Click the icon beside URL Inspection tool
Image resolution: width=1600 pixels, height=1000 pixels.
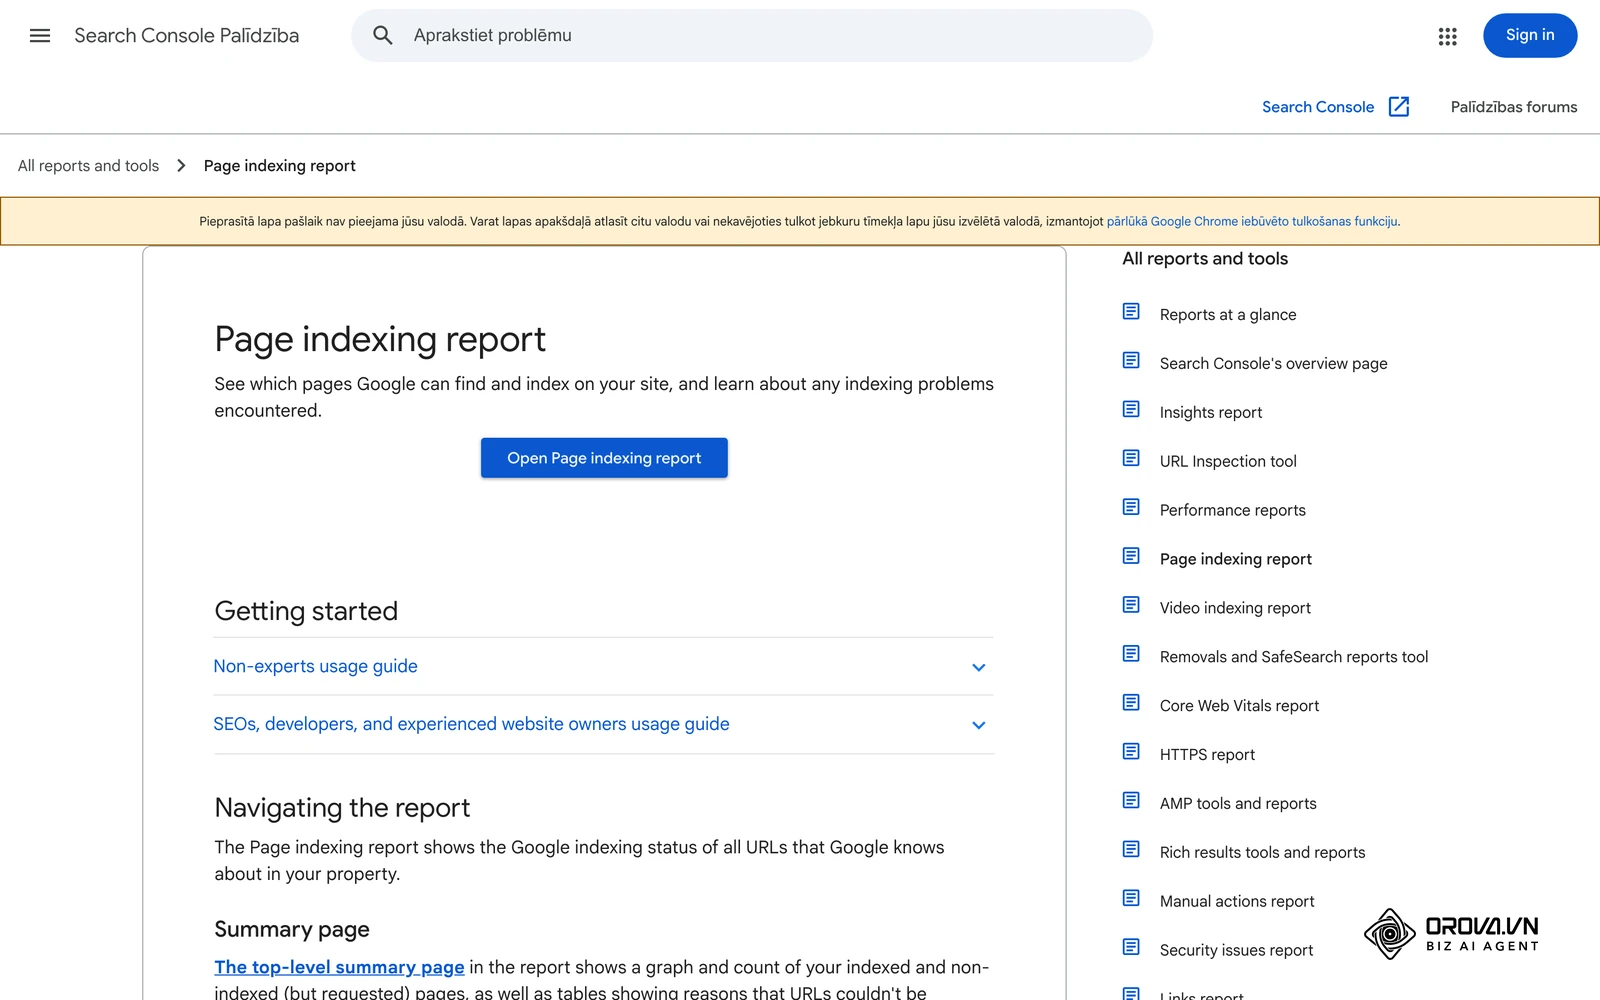point(1131,459)
